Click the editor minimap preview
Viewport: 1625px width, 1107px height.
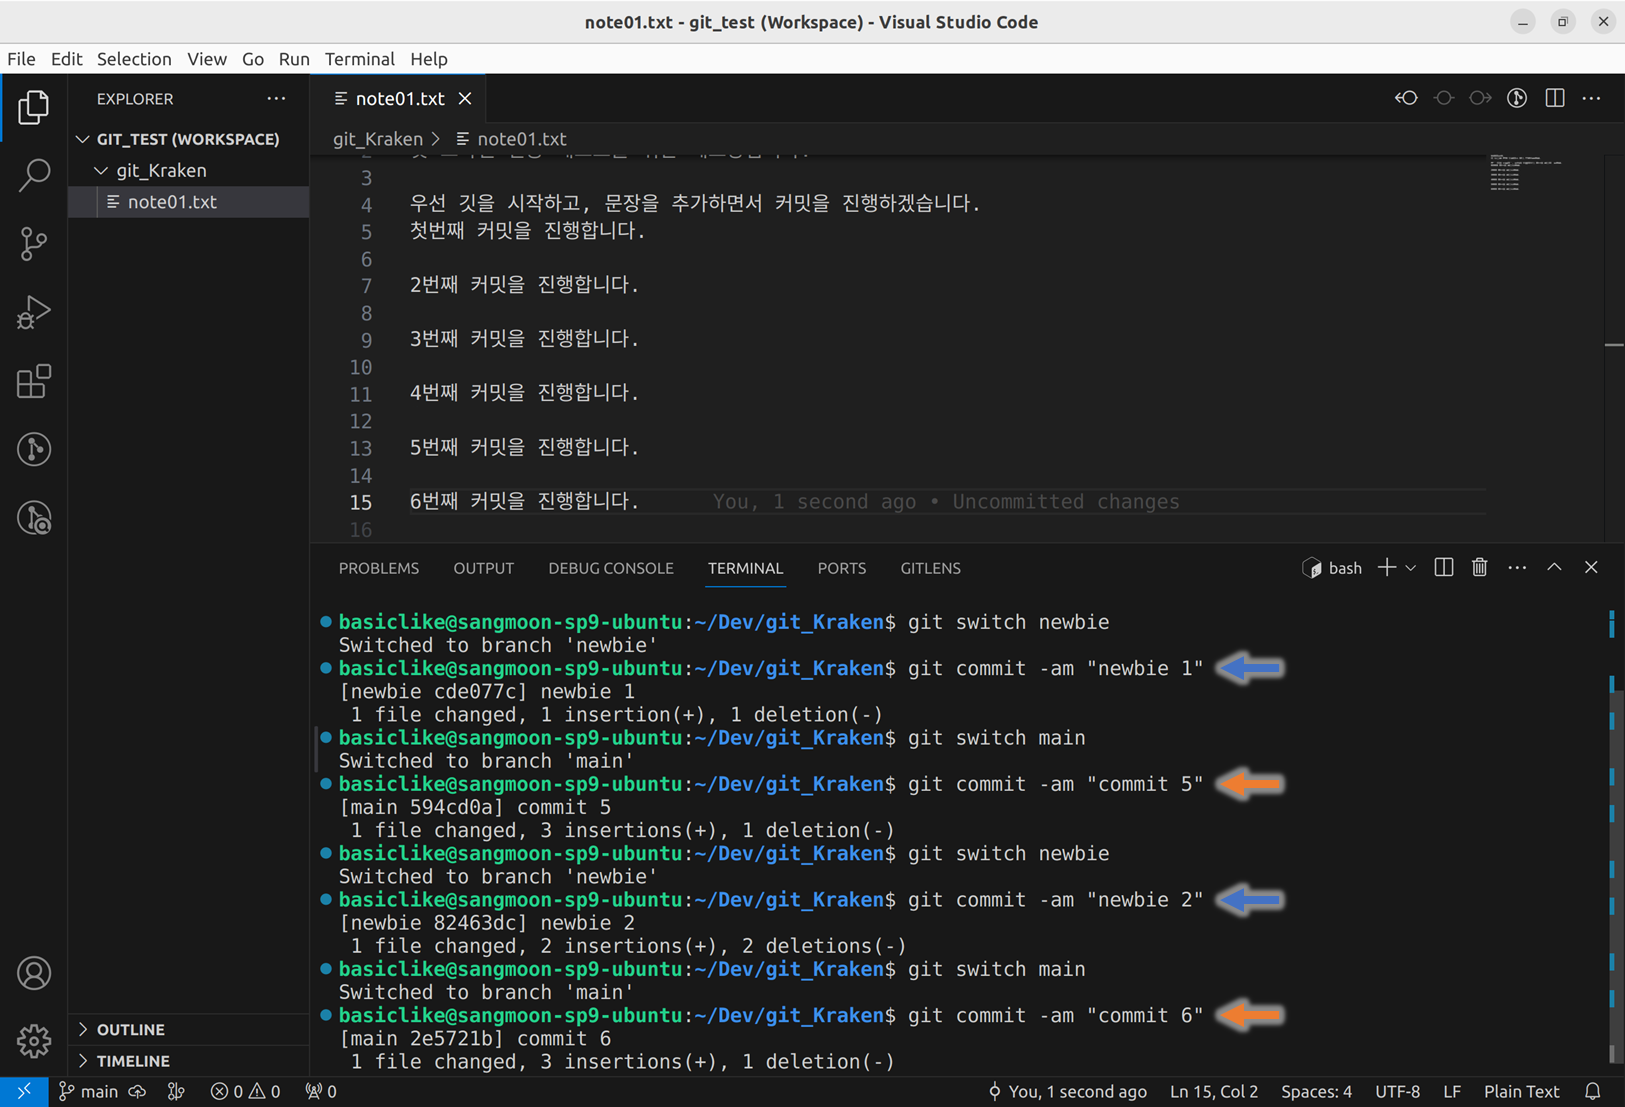click(x=1525, y=172)
